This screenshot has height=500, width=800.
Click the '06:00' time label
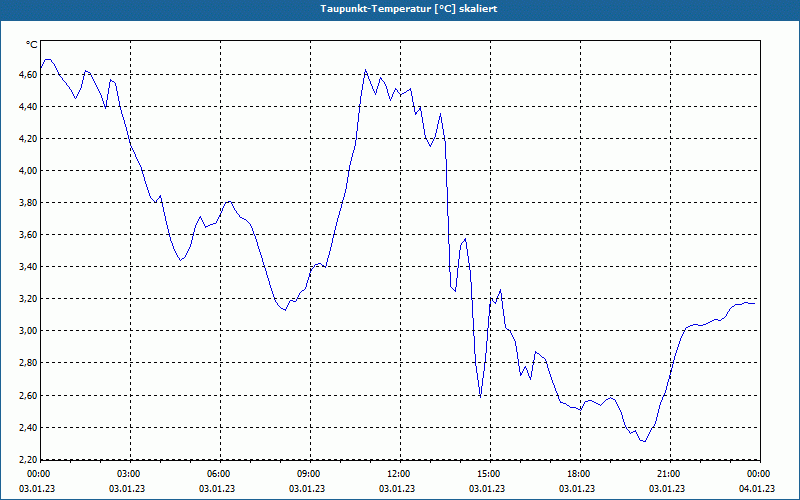pyautogui.click(x=220, y=474)
